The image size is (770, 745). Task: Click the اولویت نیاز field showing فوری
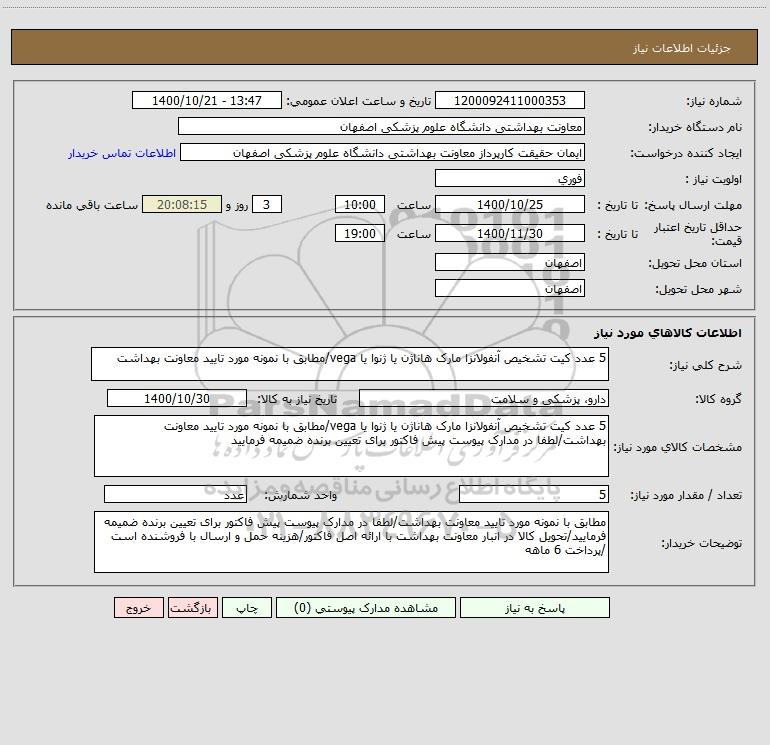click(x=510, y=178)
